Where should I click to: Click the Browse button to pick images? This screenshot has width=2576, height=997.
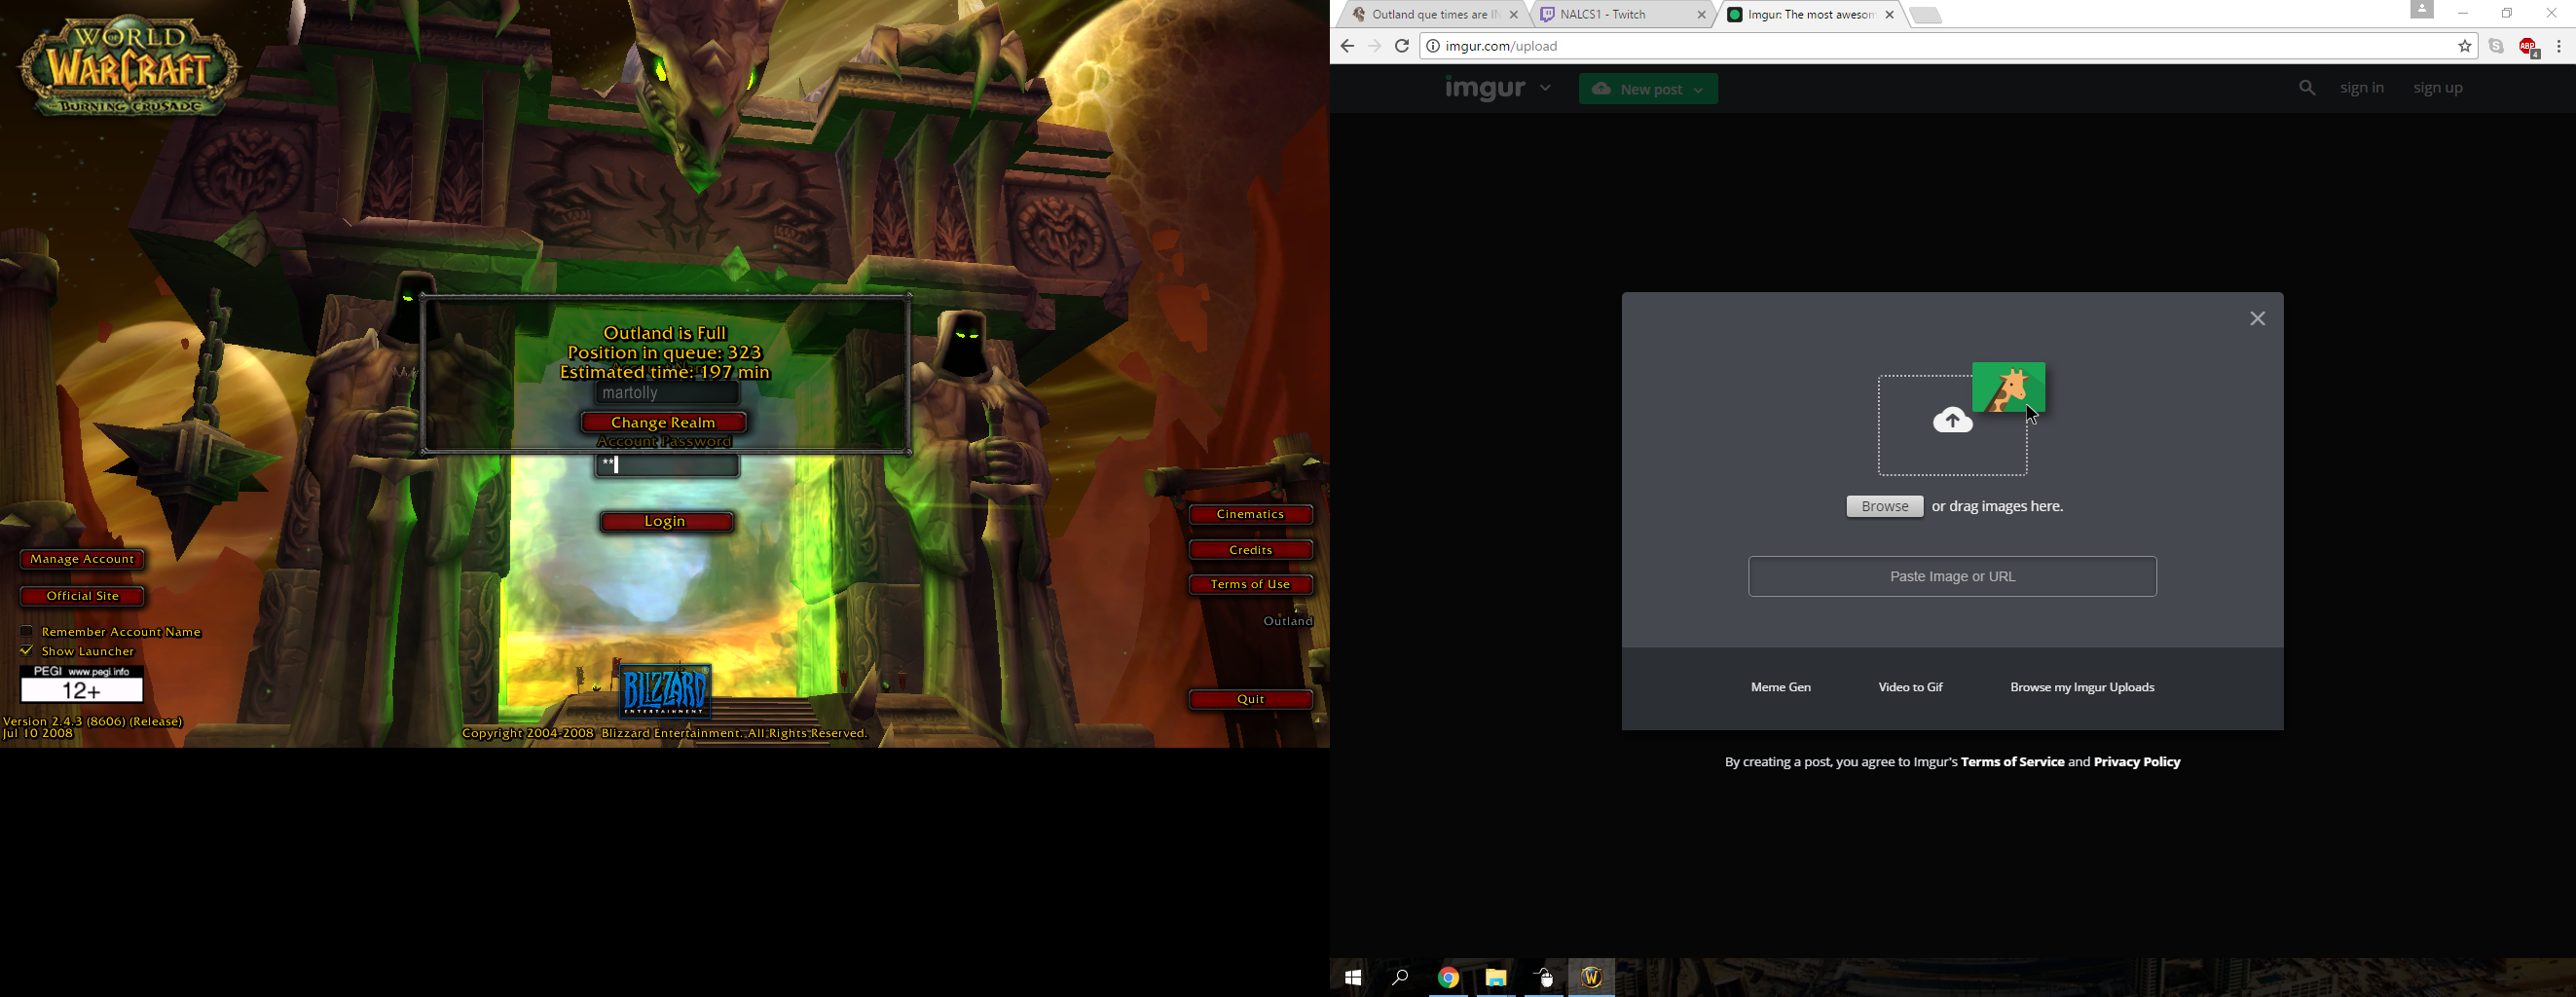tap(1884, 507)
